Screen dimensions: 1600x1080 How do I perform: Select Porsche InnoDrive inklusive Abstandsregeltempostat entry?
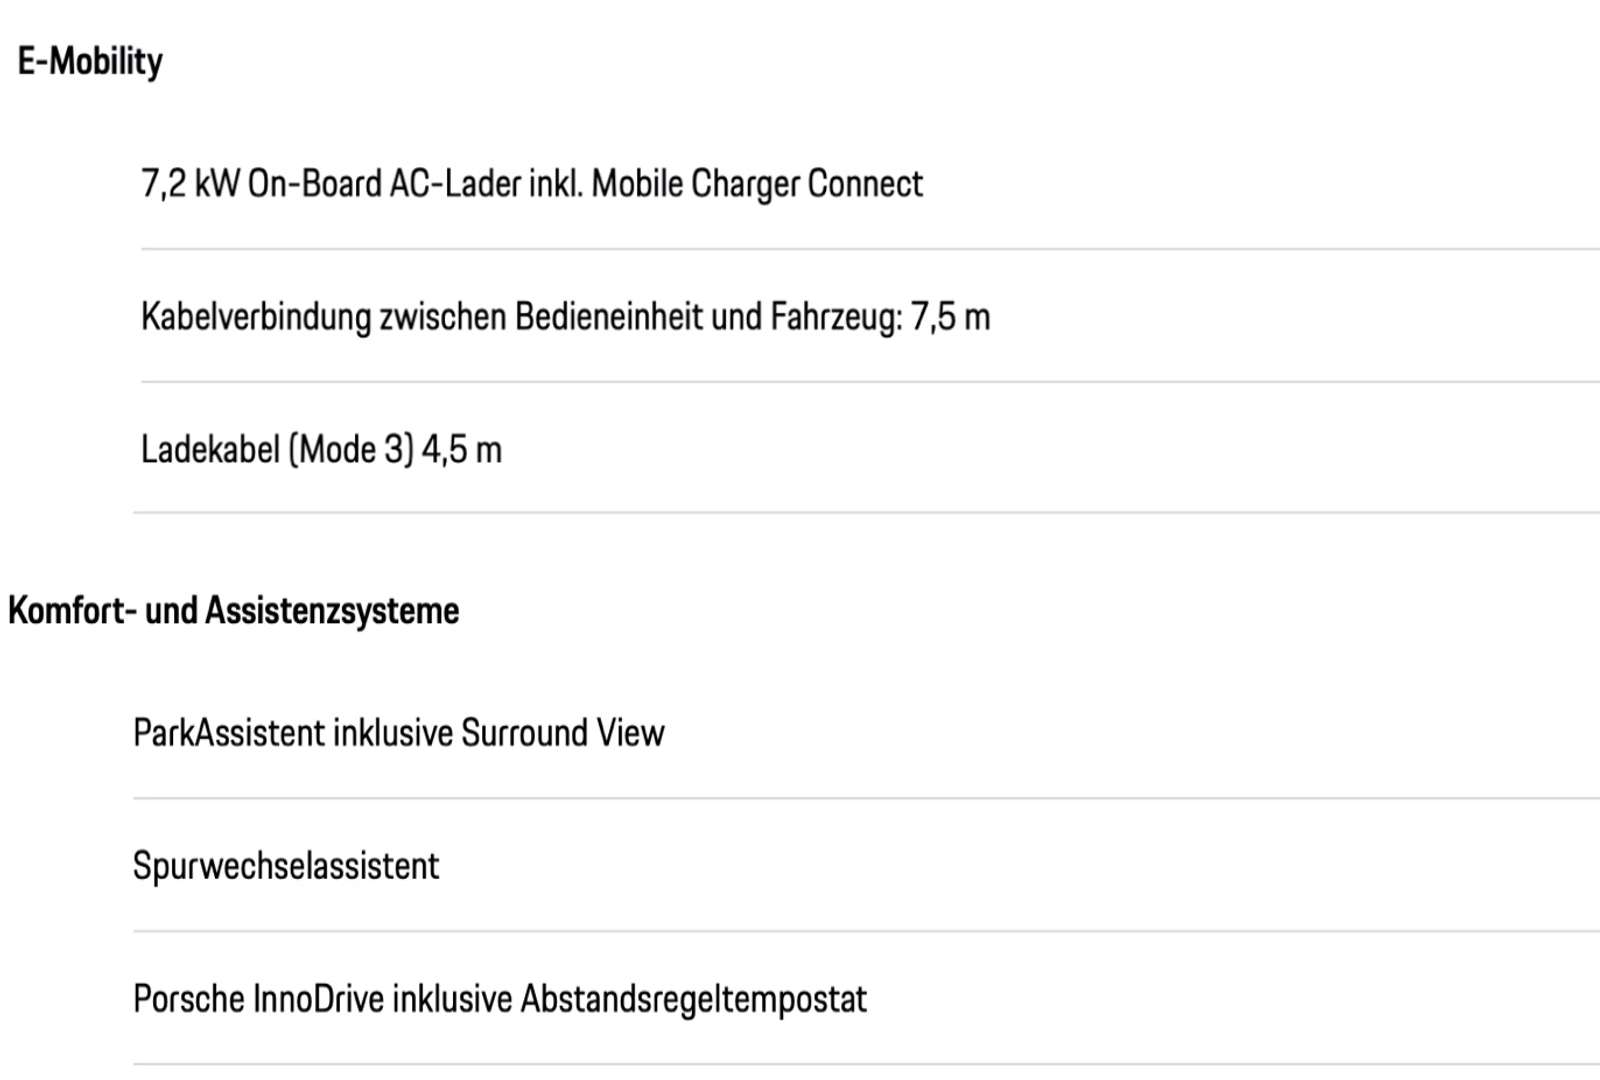point(500,999)
